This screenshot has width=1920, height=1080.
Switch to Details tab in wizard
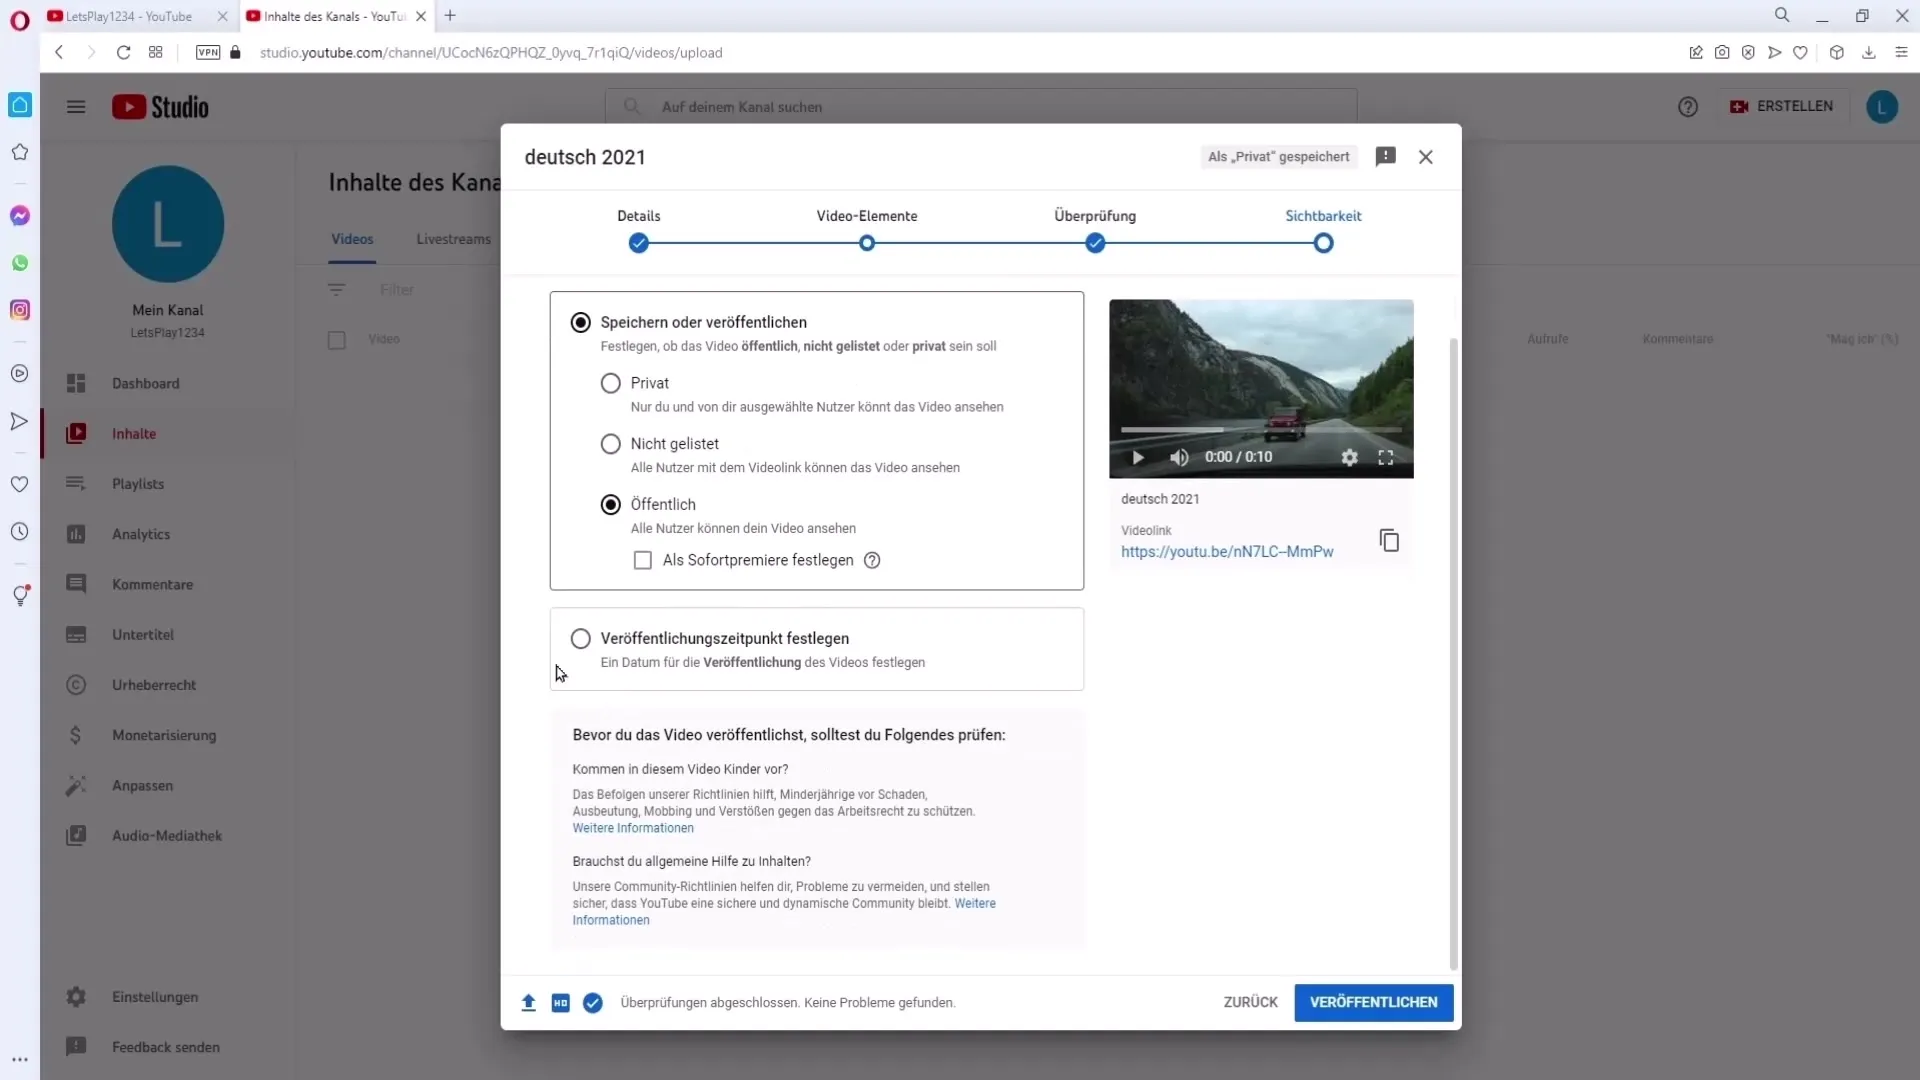point(638,243)
